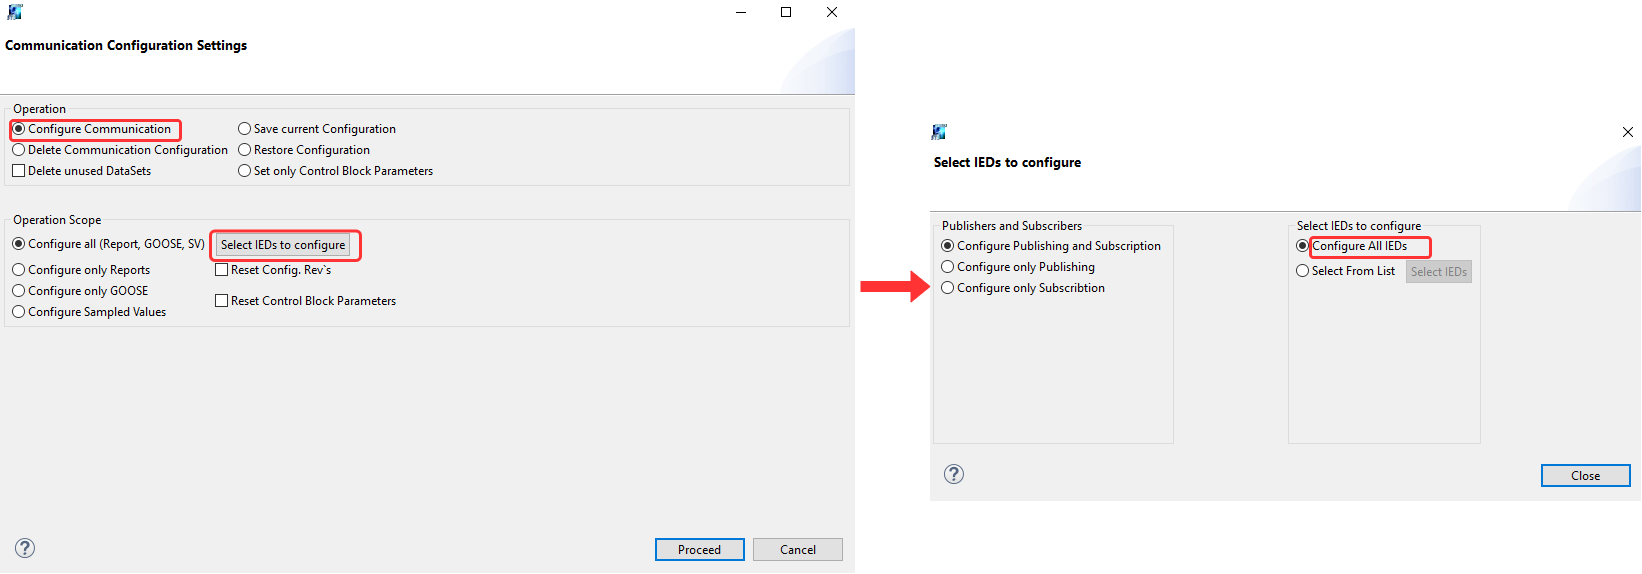Click help icon in Communication Configuration dialog
The height and width of the screenshot is (574, 1642).
25,548
